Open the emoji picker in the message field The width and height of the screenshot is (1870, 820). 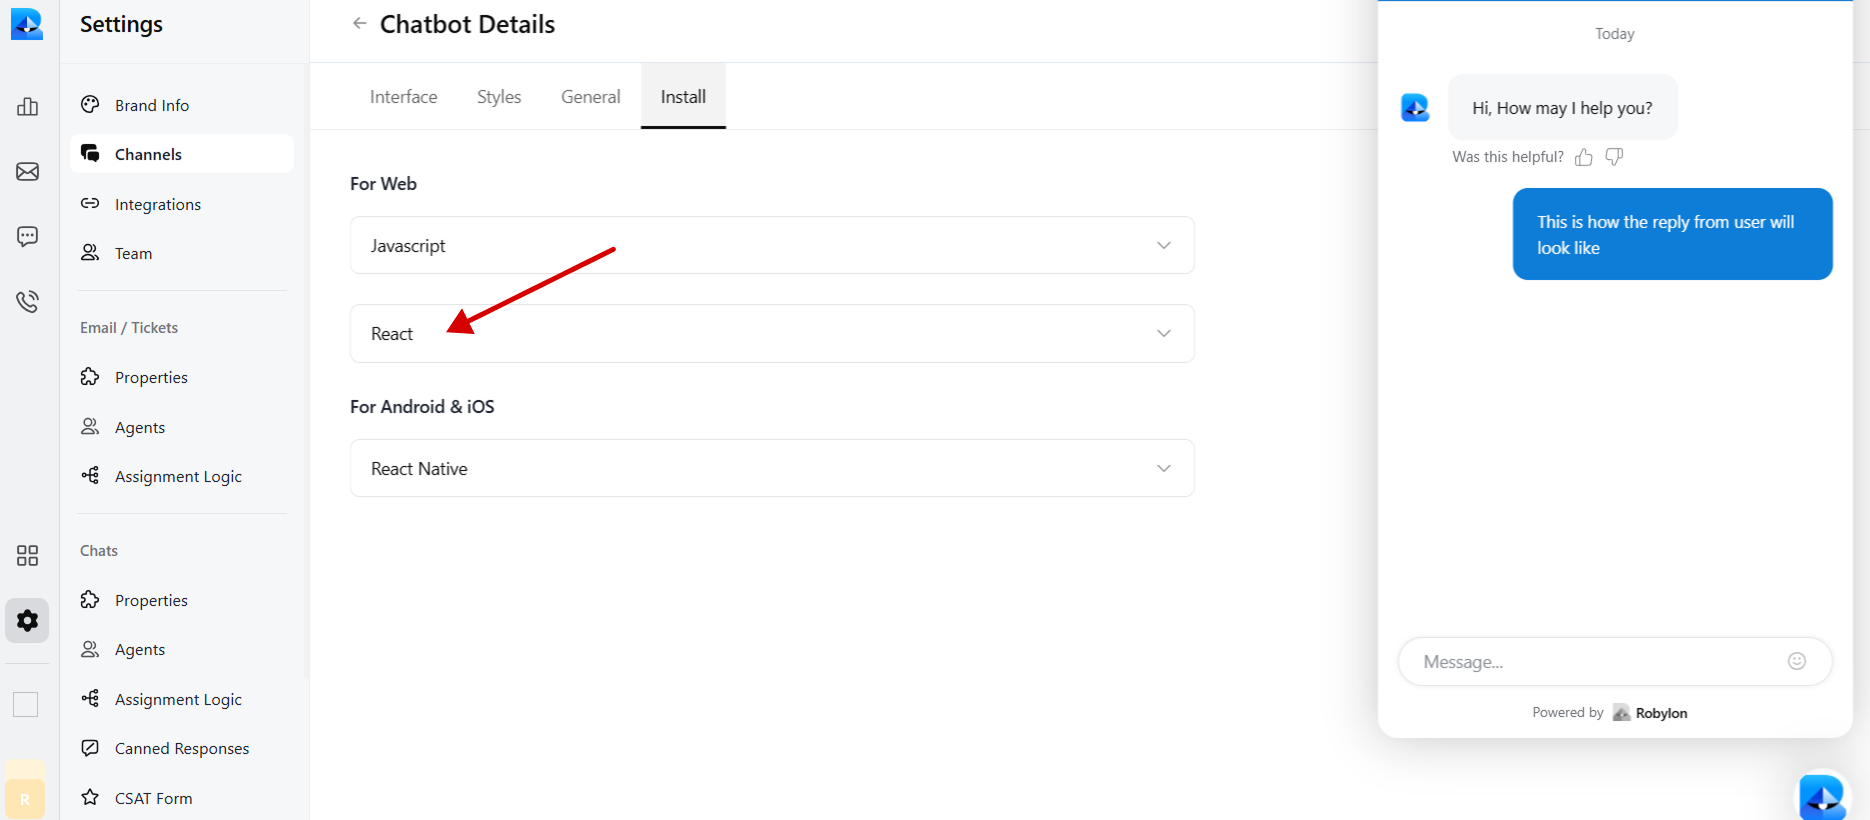[x=1797, y=661]
